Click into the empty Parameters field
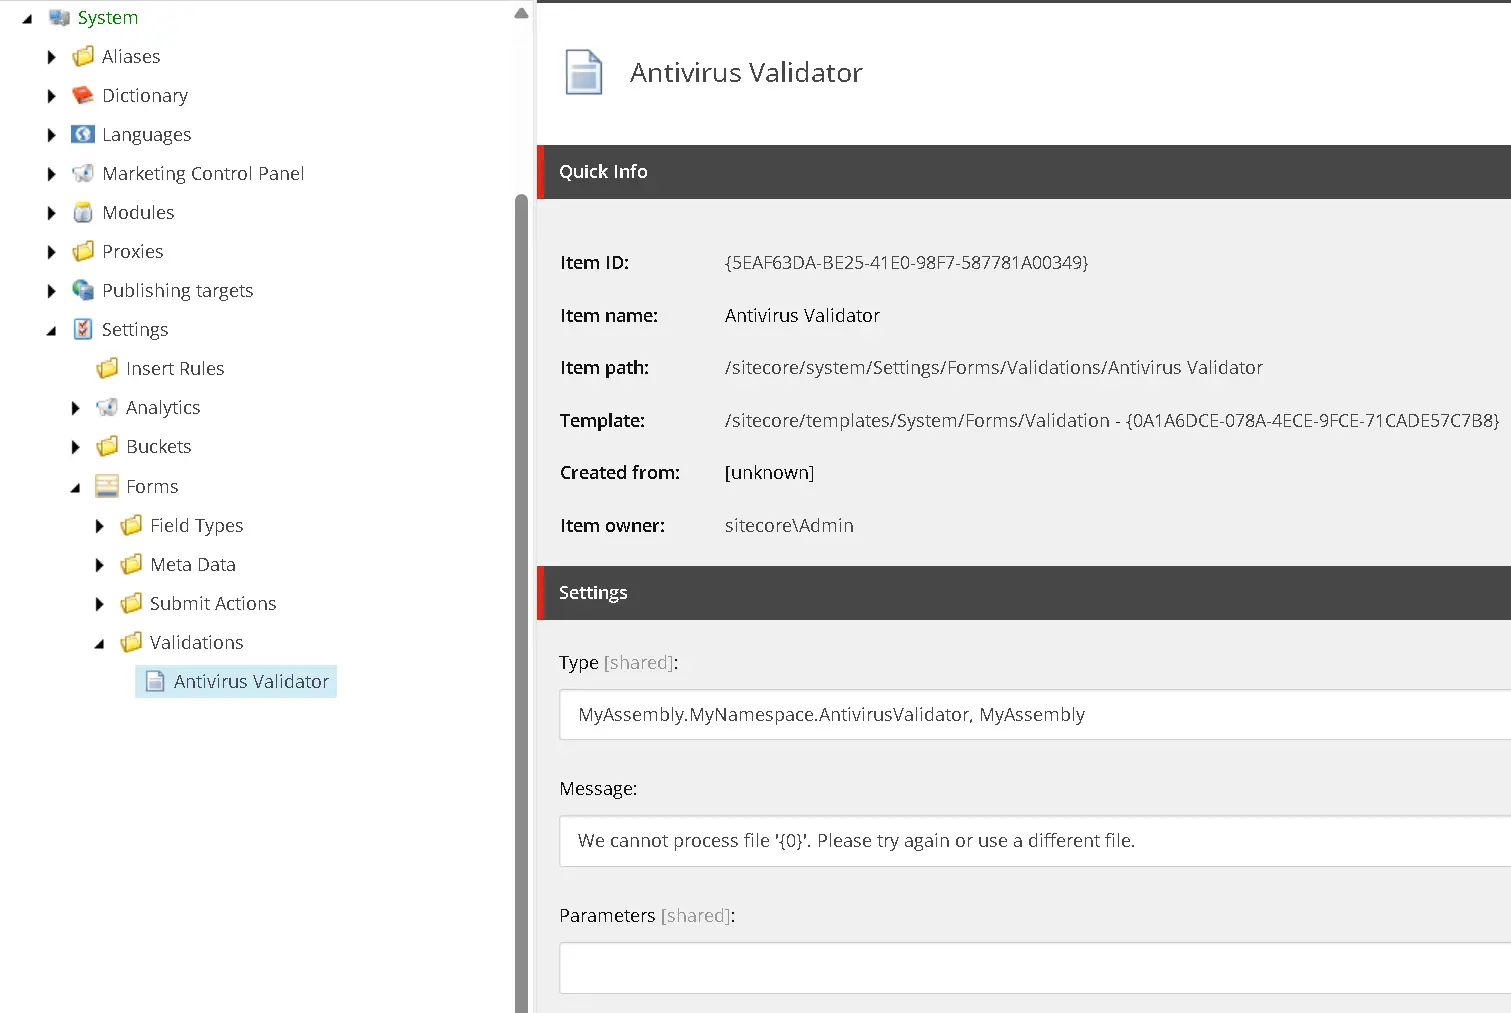The height and width of the screenshot is (1013, 1511). [1035, 968]
